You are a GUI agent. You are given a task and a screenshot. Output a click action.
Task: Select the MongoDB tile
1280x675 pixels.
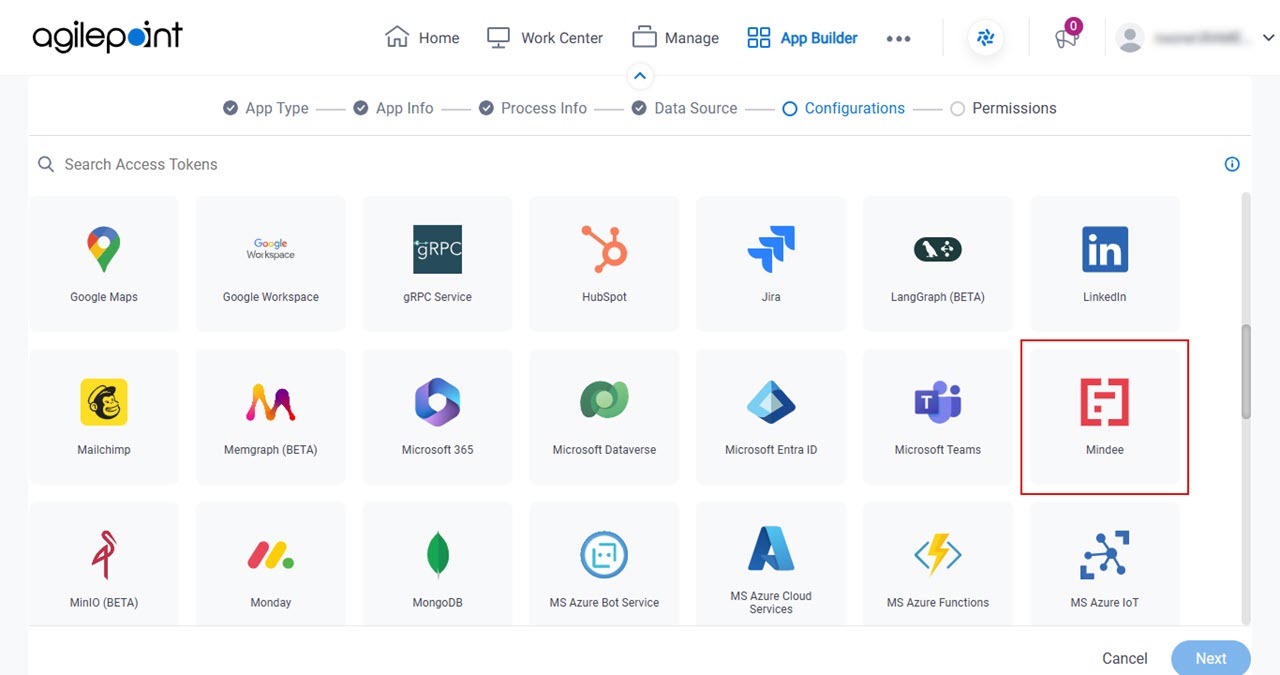437,564
